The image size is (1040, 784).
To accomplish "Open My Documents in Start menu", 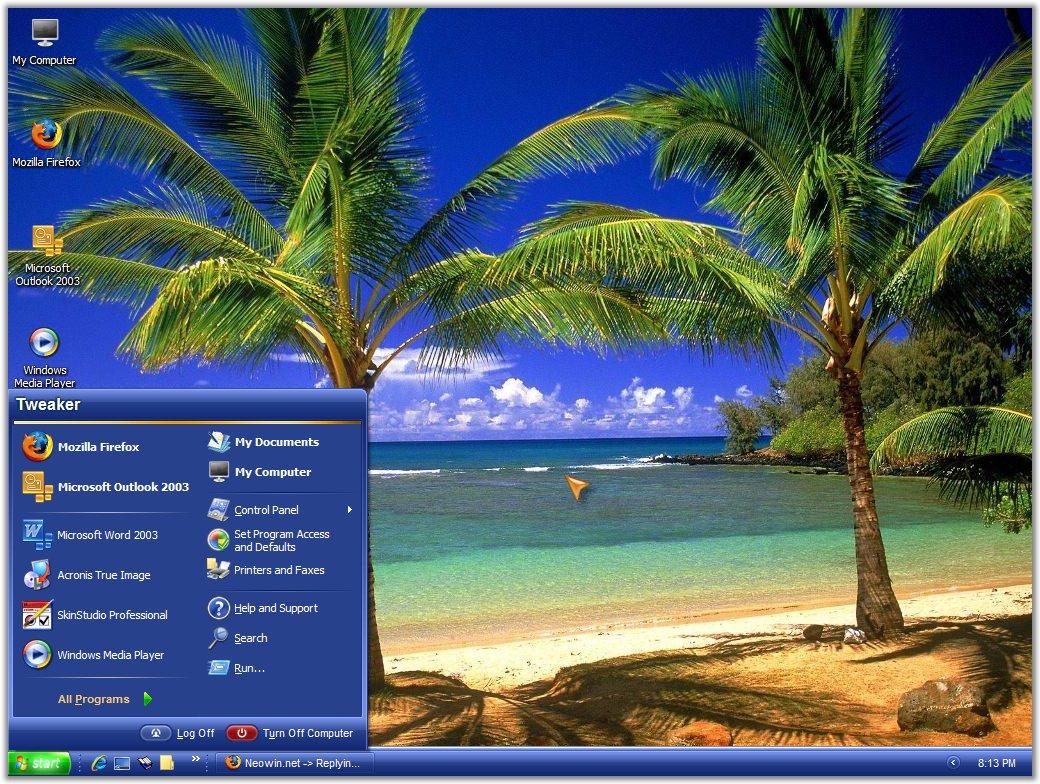I will [281, 442].
